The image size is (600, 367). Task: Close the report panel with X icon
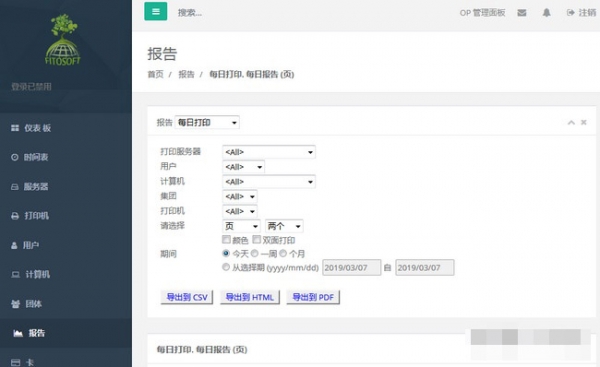584,122
